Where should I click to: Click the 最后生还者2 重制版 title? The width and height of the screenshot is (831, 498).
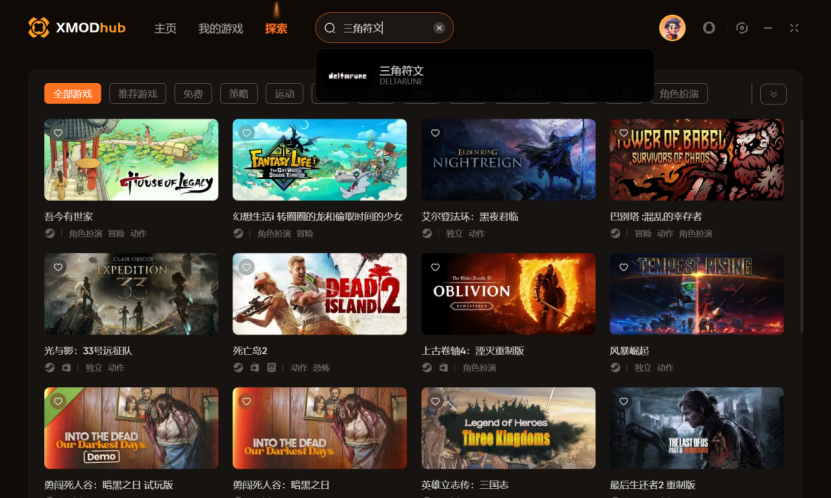point(652,485)
